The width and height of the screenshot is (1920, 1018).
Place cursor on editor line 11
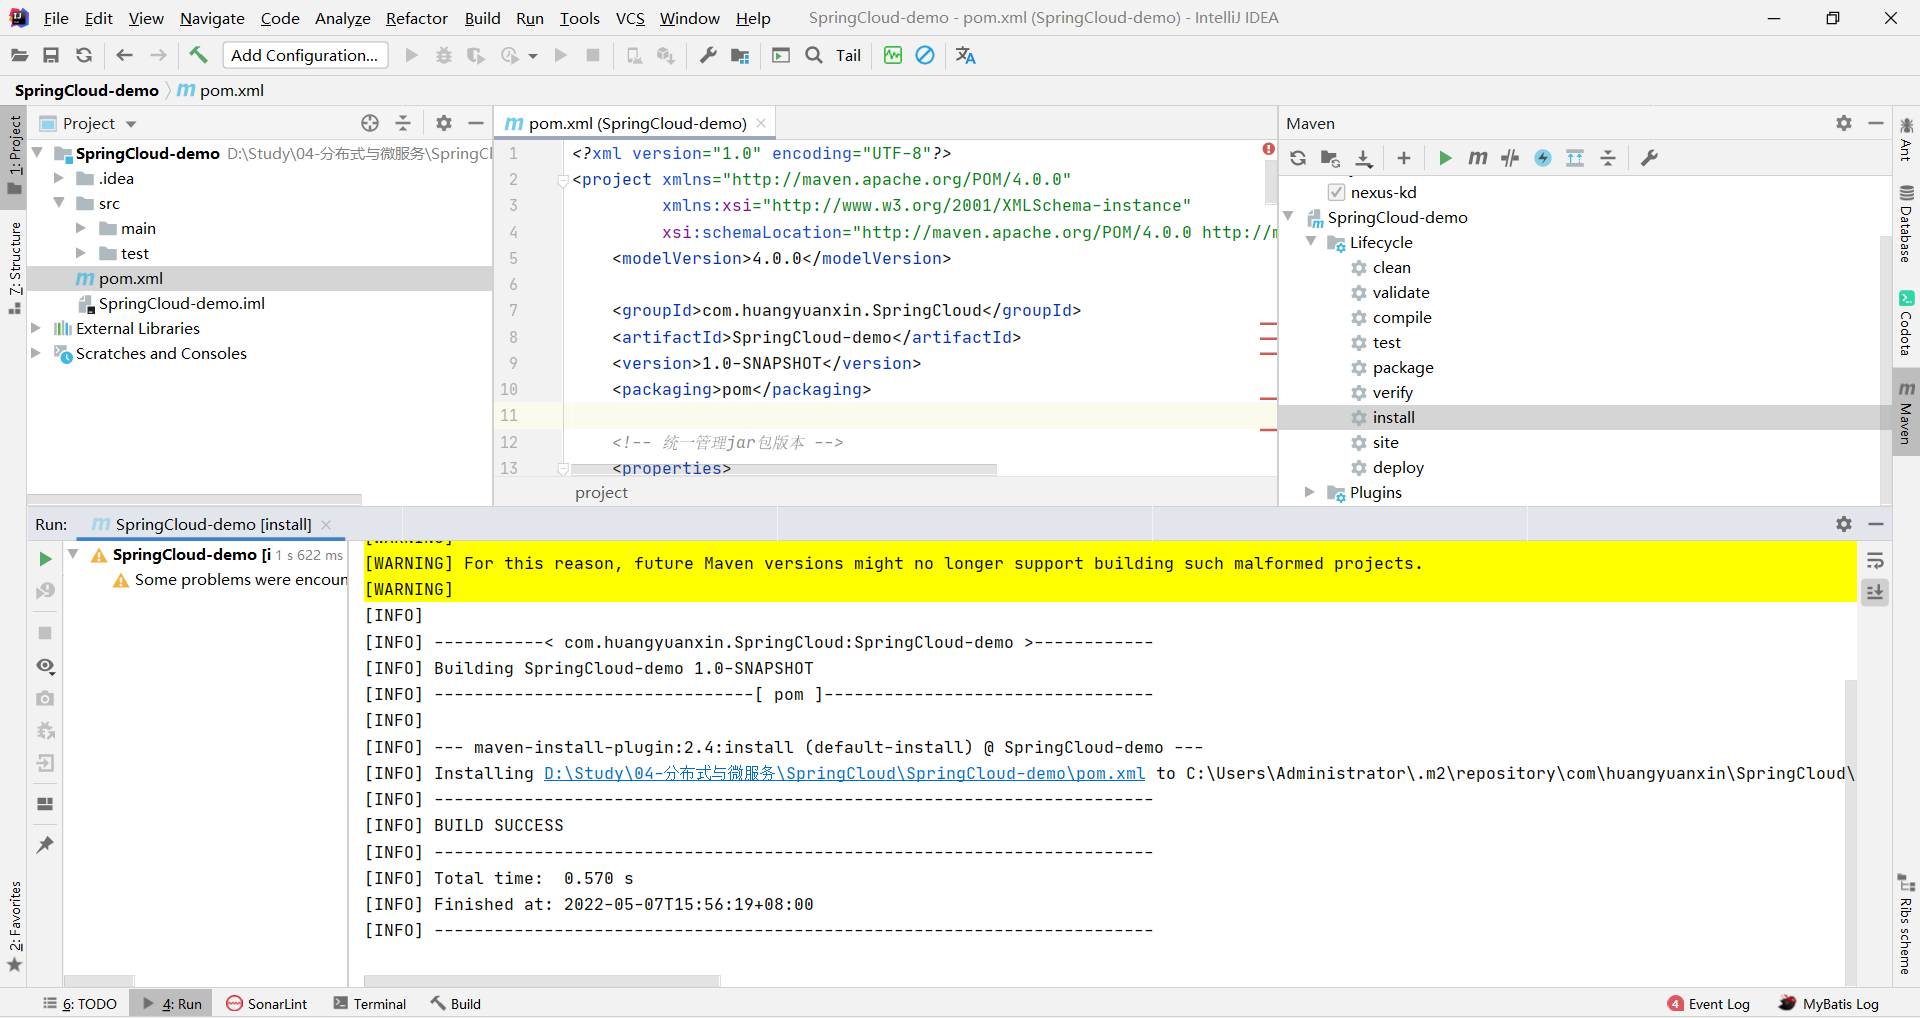click(x=920, y=415)
